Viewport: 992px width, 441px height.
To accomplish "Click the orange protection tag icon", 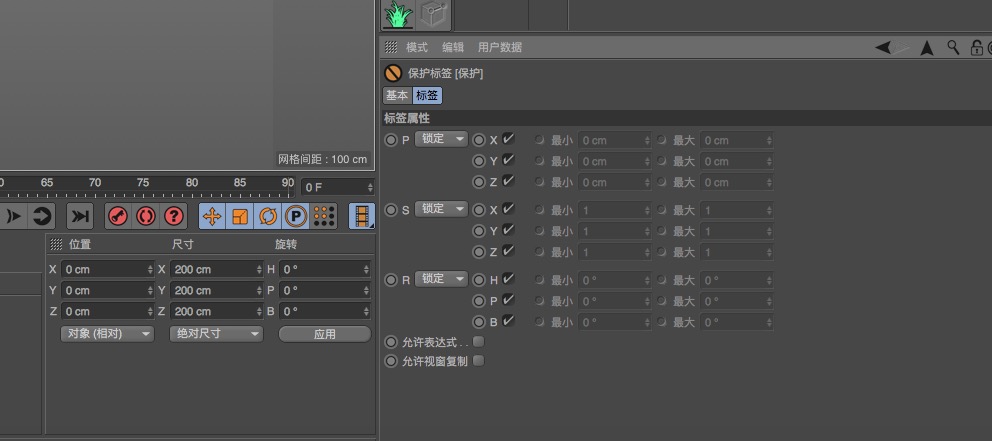I will (x=393, y=73).
